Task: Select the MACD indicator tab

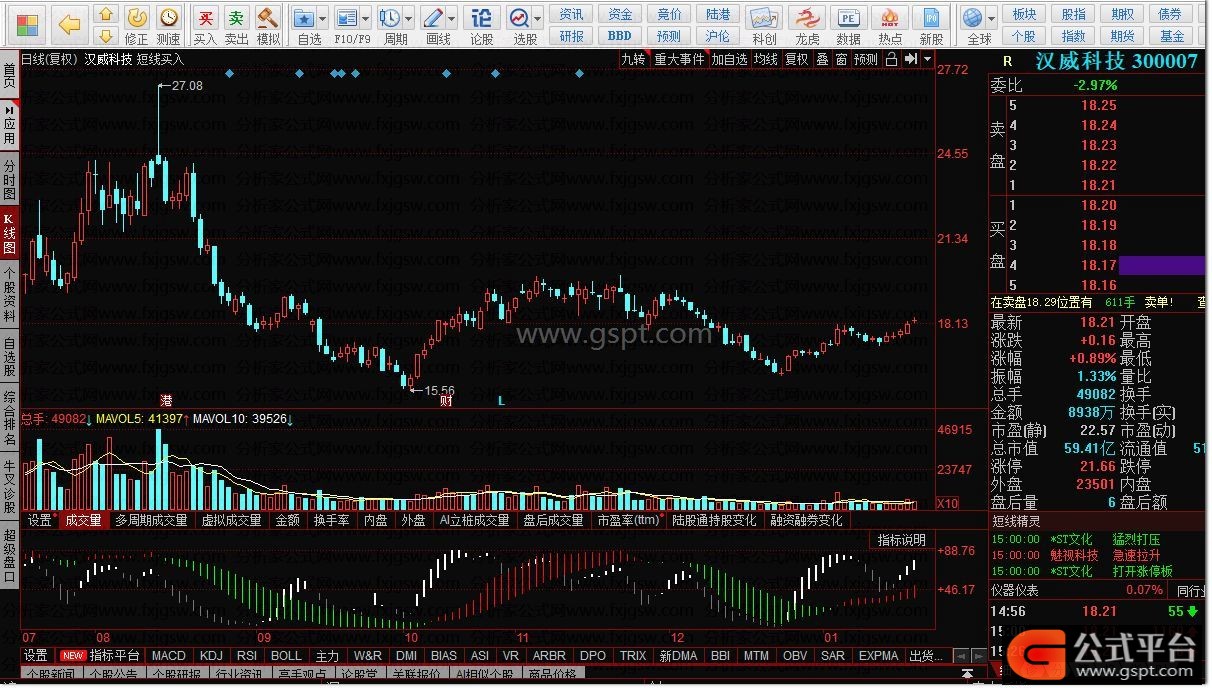Action: pyautogui.click(x=169, y=656)
